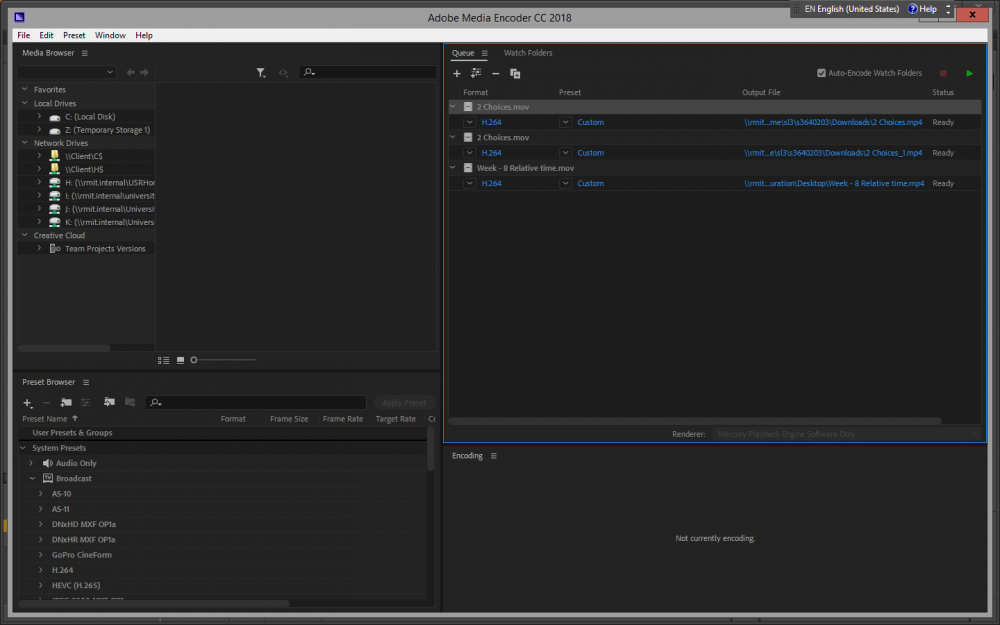
Task: Stop the queue with red square button
Action: point(943,73)
